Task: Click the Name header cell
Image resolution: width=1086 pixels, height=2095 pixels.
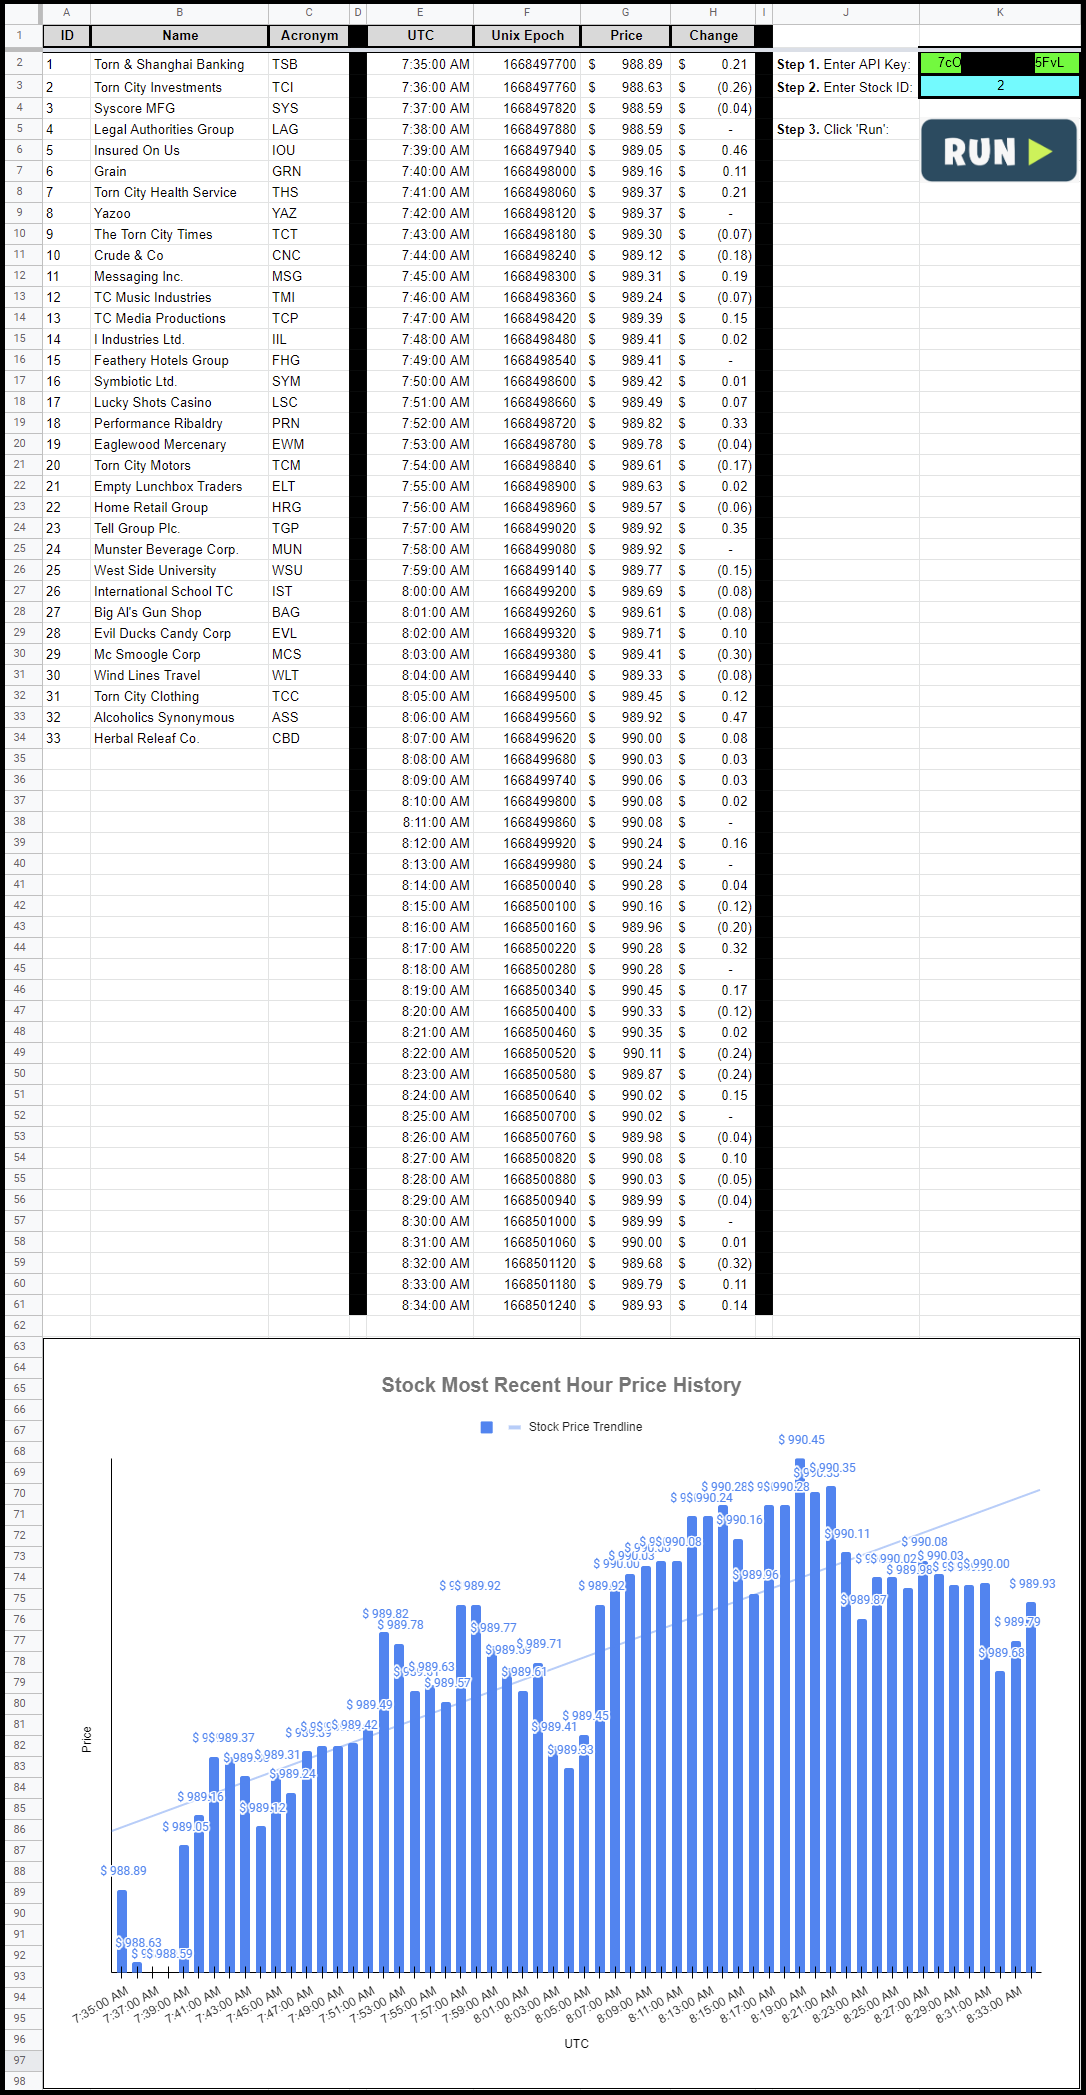Action: (x=180, y=35)
